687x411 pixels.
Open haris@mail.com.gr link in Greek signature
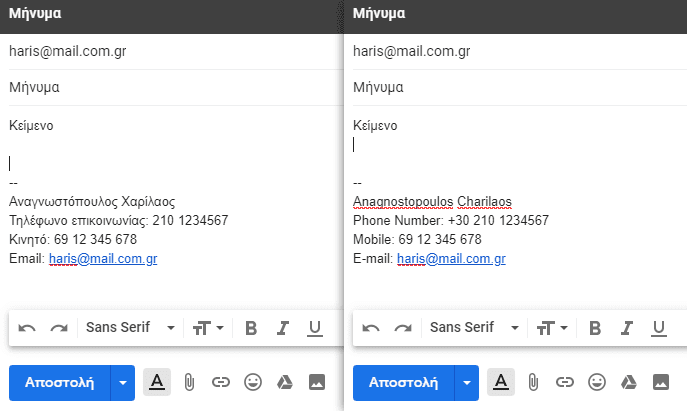click(x=103, y=259)
